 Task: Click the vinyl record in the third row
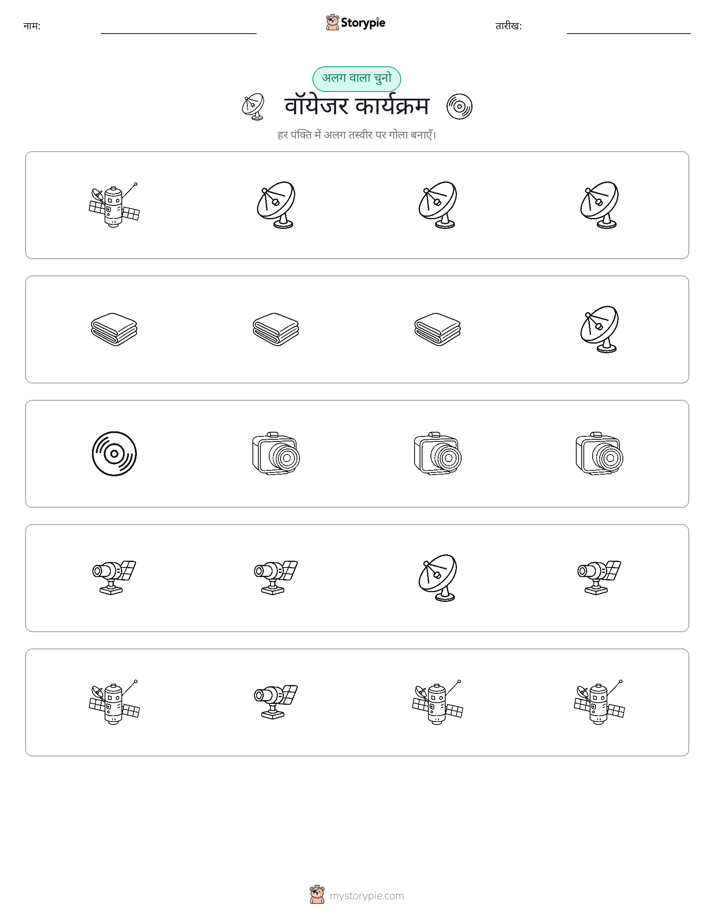114,454
